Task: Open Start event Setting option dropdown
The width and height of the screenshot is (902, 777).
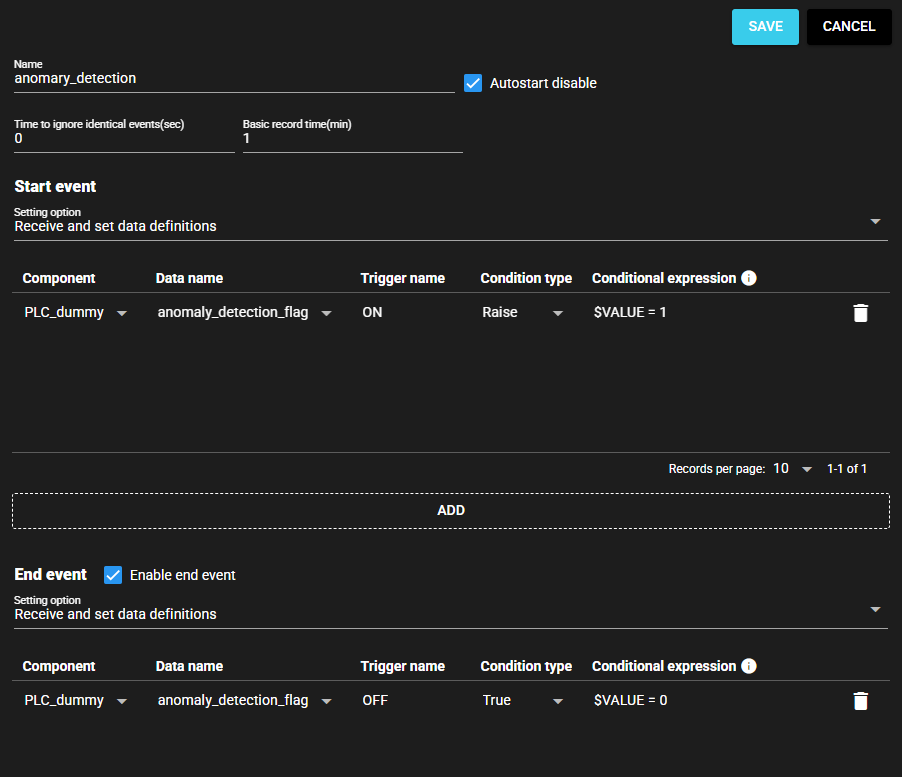Action: pos(450,226)
